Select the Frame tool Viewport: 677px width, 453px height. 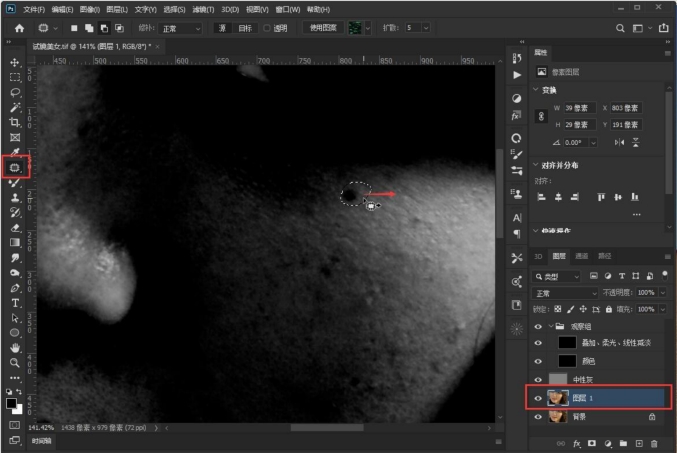15,137
